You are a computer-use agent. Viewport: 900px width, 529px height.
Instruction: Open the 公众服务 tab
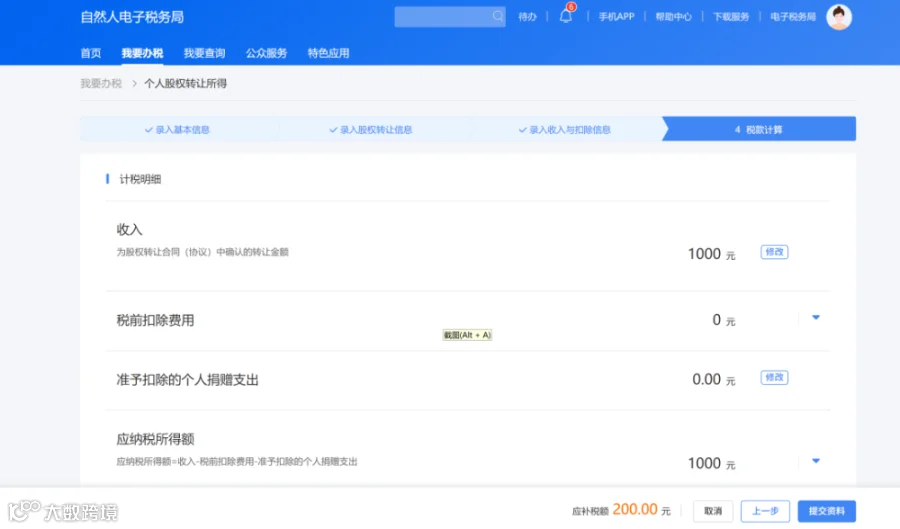tap(266, 53)
